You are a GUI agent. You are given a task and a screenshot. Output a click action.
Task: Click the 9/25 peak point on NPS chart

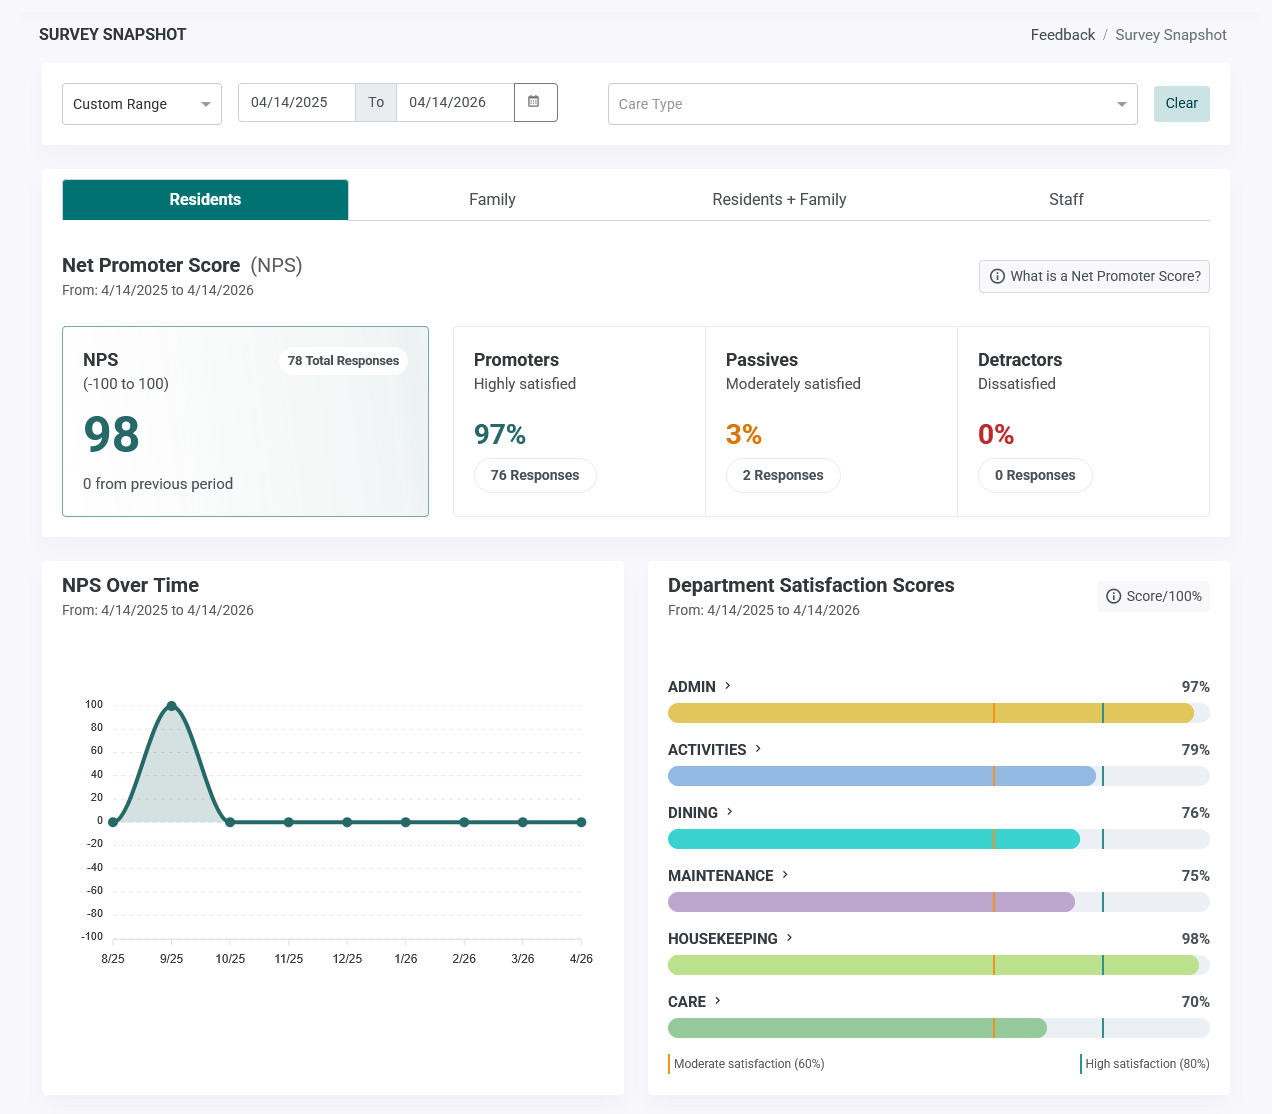click(172, 706)
